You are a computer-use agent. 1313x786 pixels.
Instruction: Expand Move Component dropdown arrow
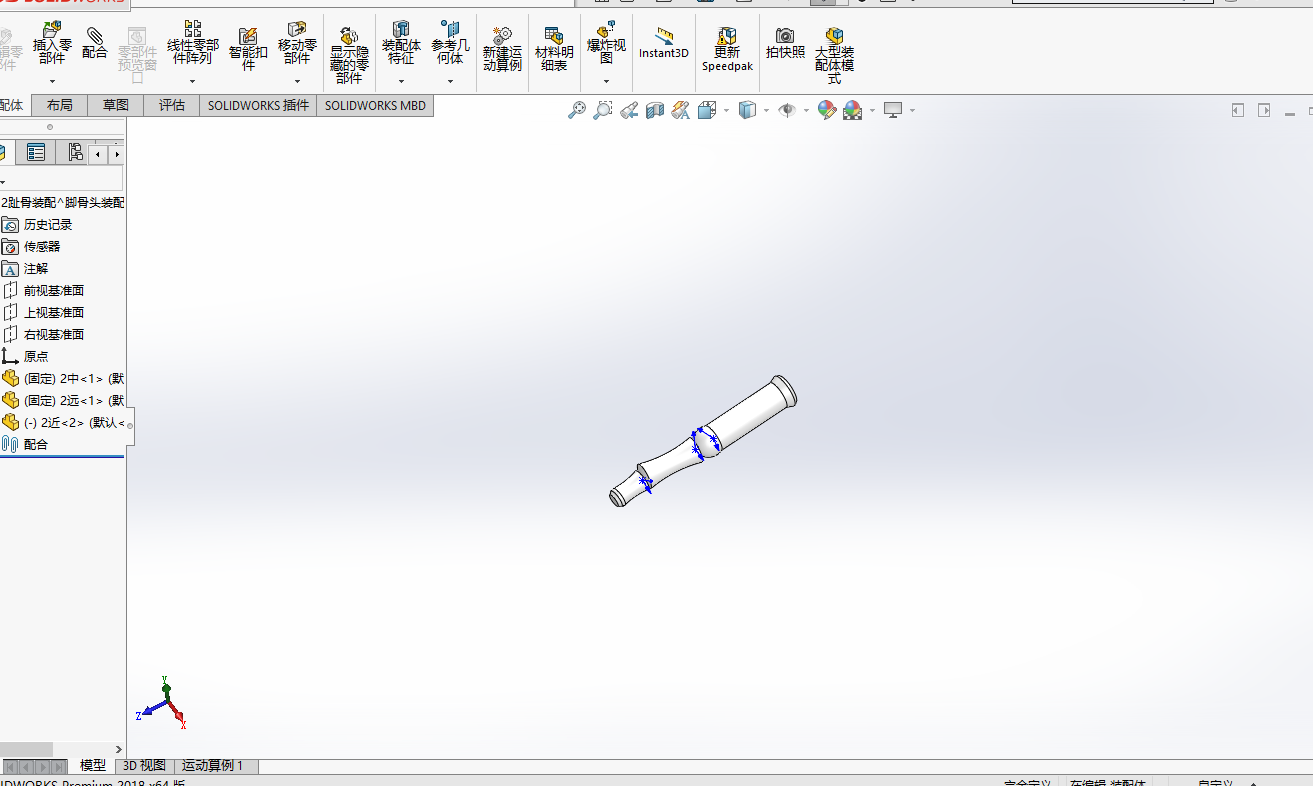tap(297, 81)
